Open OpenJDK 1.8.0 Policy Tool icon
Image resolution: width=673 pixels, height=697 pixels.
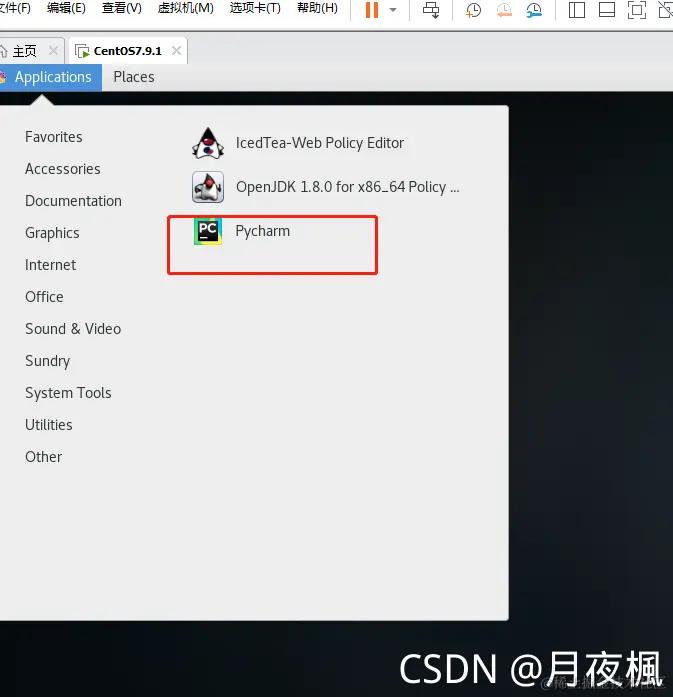208,187
